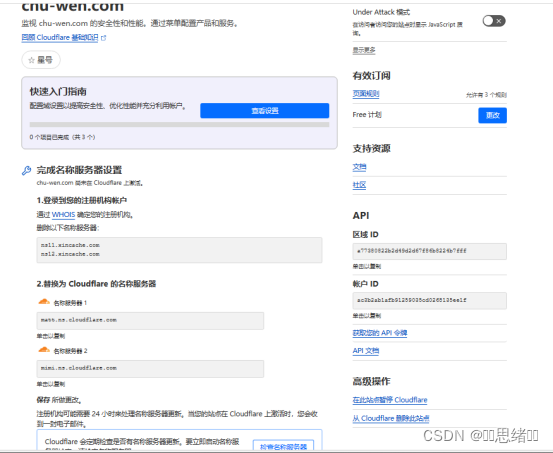Open the get your API token link
The image size is (553, 453).
[x=380, y=333]
